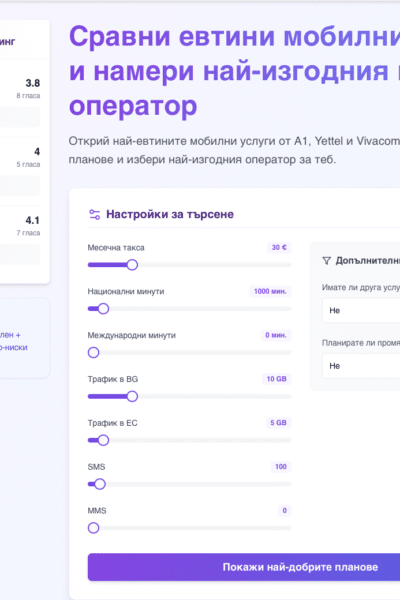This screenshot has height=600, width=400.
Task: Adjust the SMS slider handle
Action: click(x=100, y=484)
